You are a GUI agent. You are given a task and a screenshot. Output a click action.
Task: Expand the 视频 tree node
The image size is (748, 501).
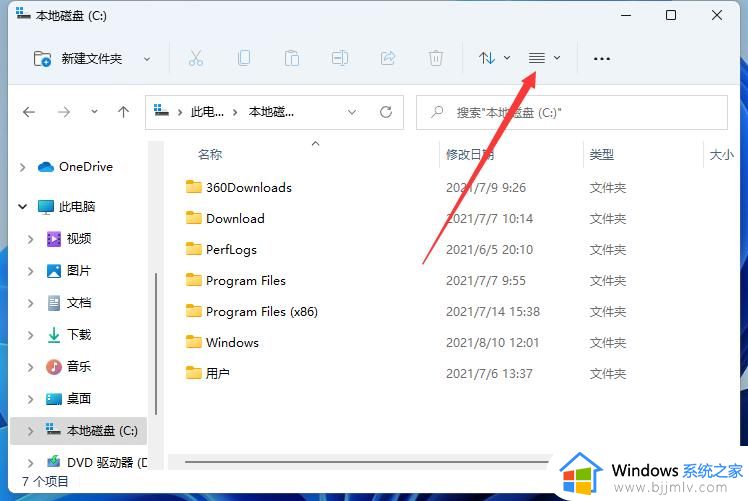click(x=31, y=239)
